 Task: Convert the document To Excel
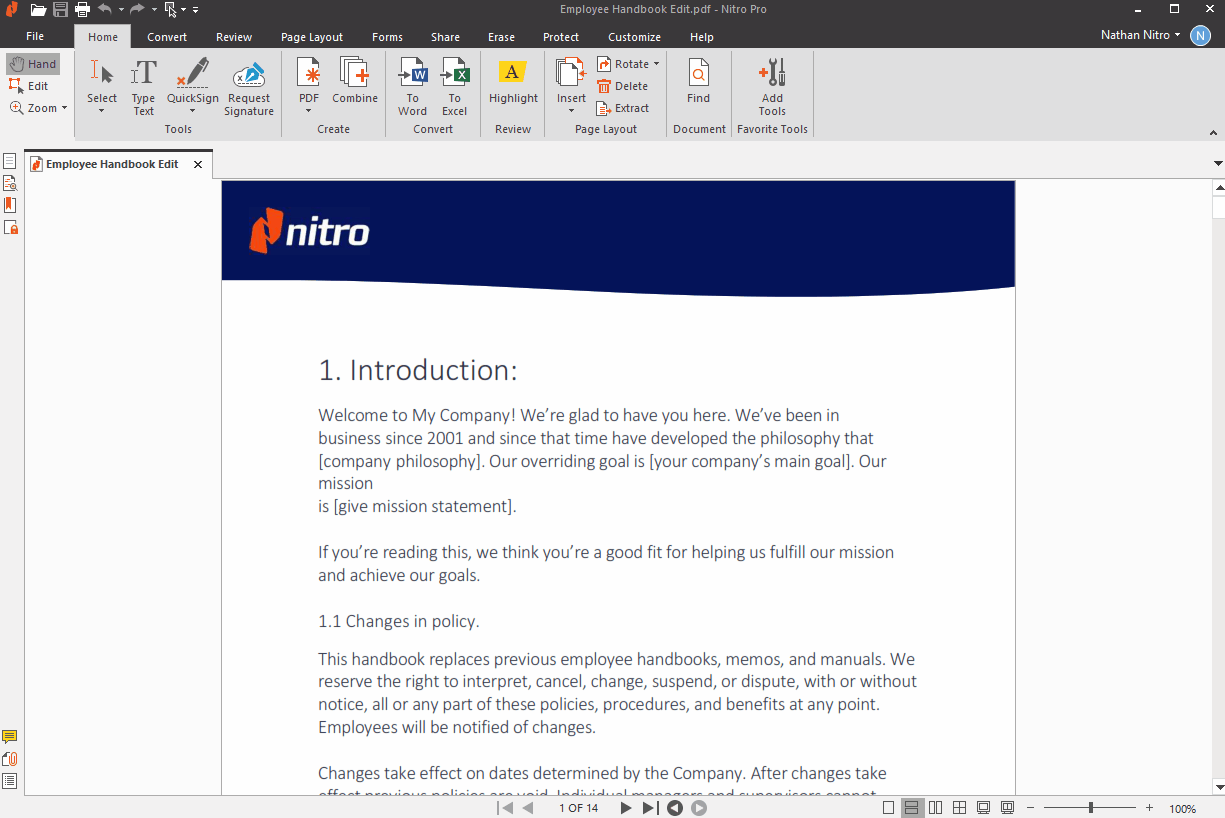pyautogui.click(x=455, y=85)
